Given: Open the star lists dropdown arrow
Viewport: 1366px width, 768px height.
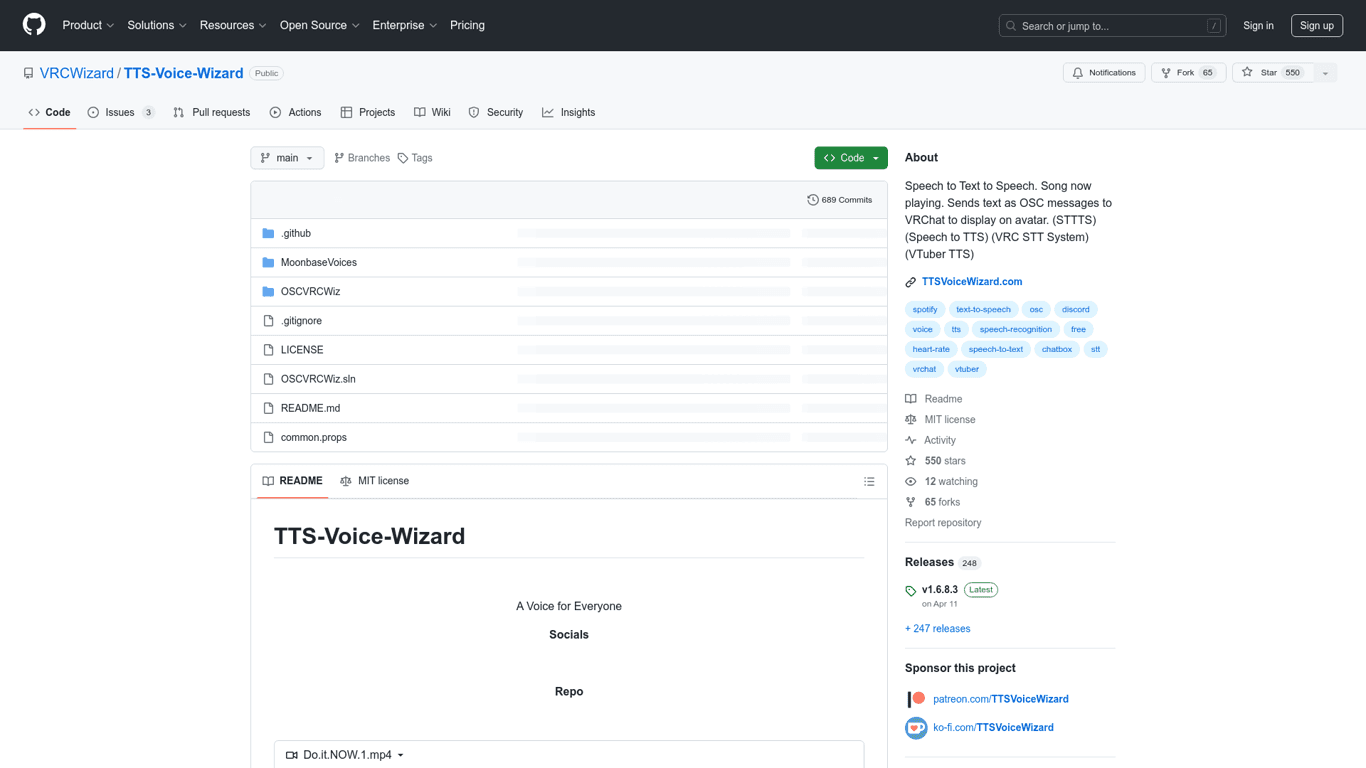Looking at the screenshot, I should point(1326,73).
